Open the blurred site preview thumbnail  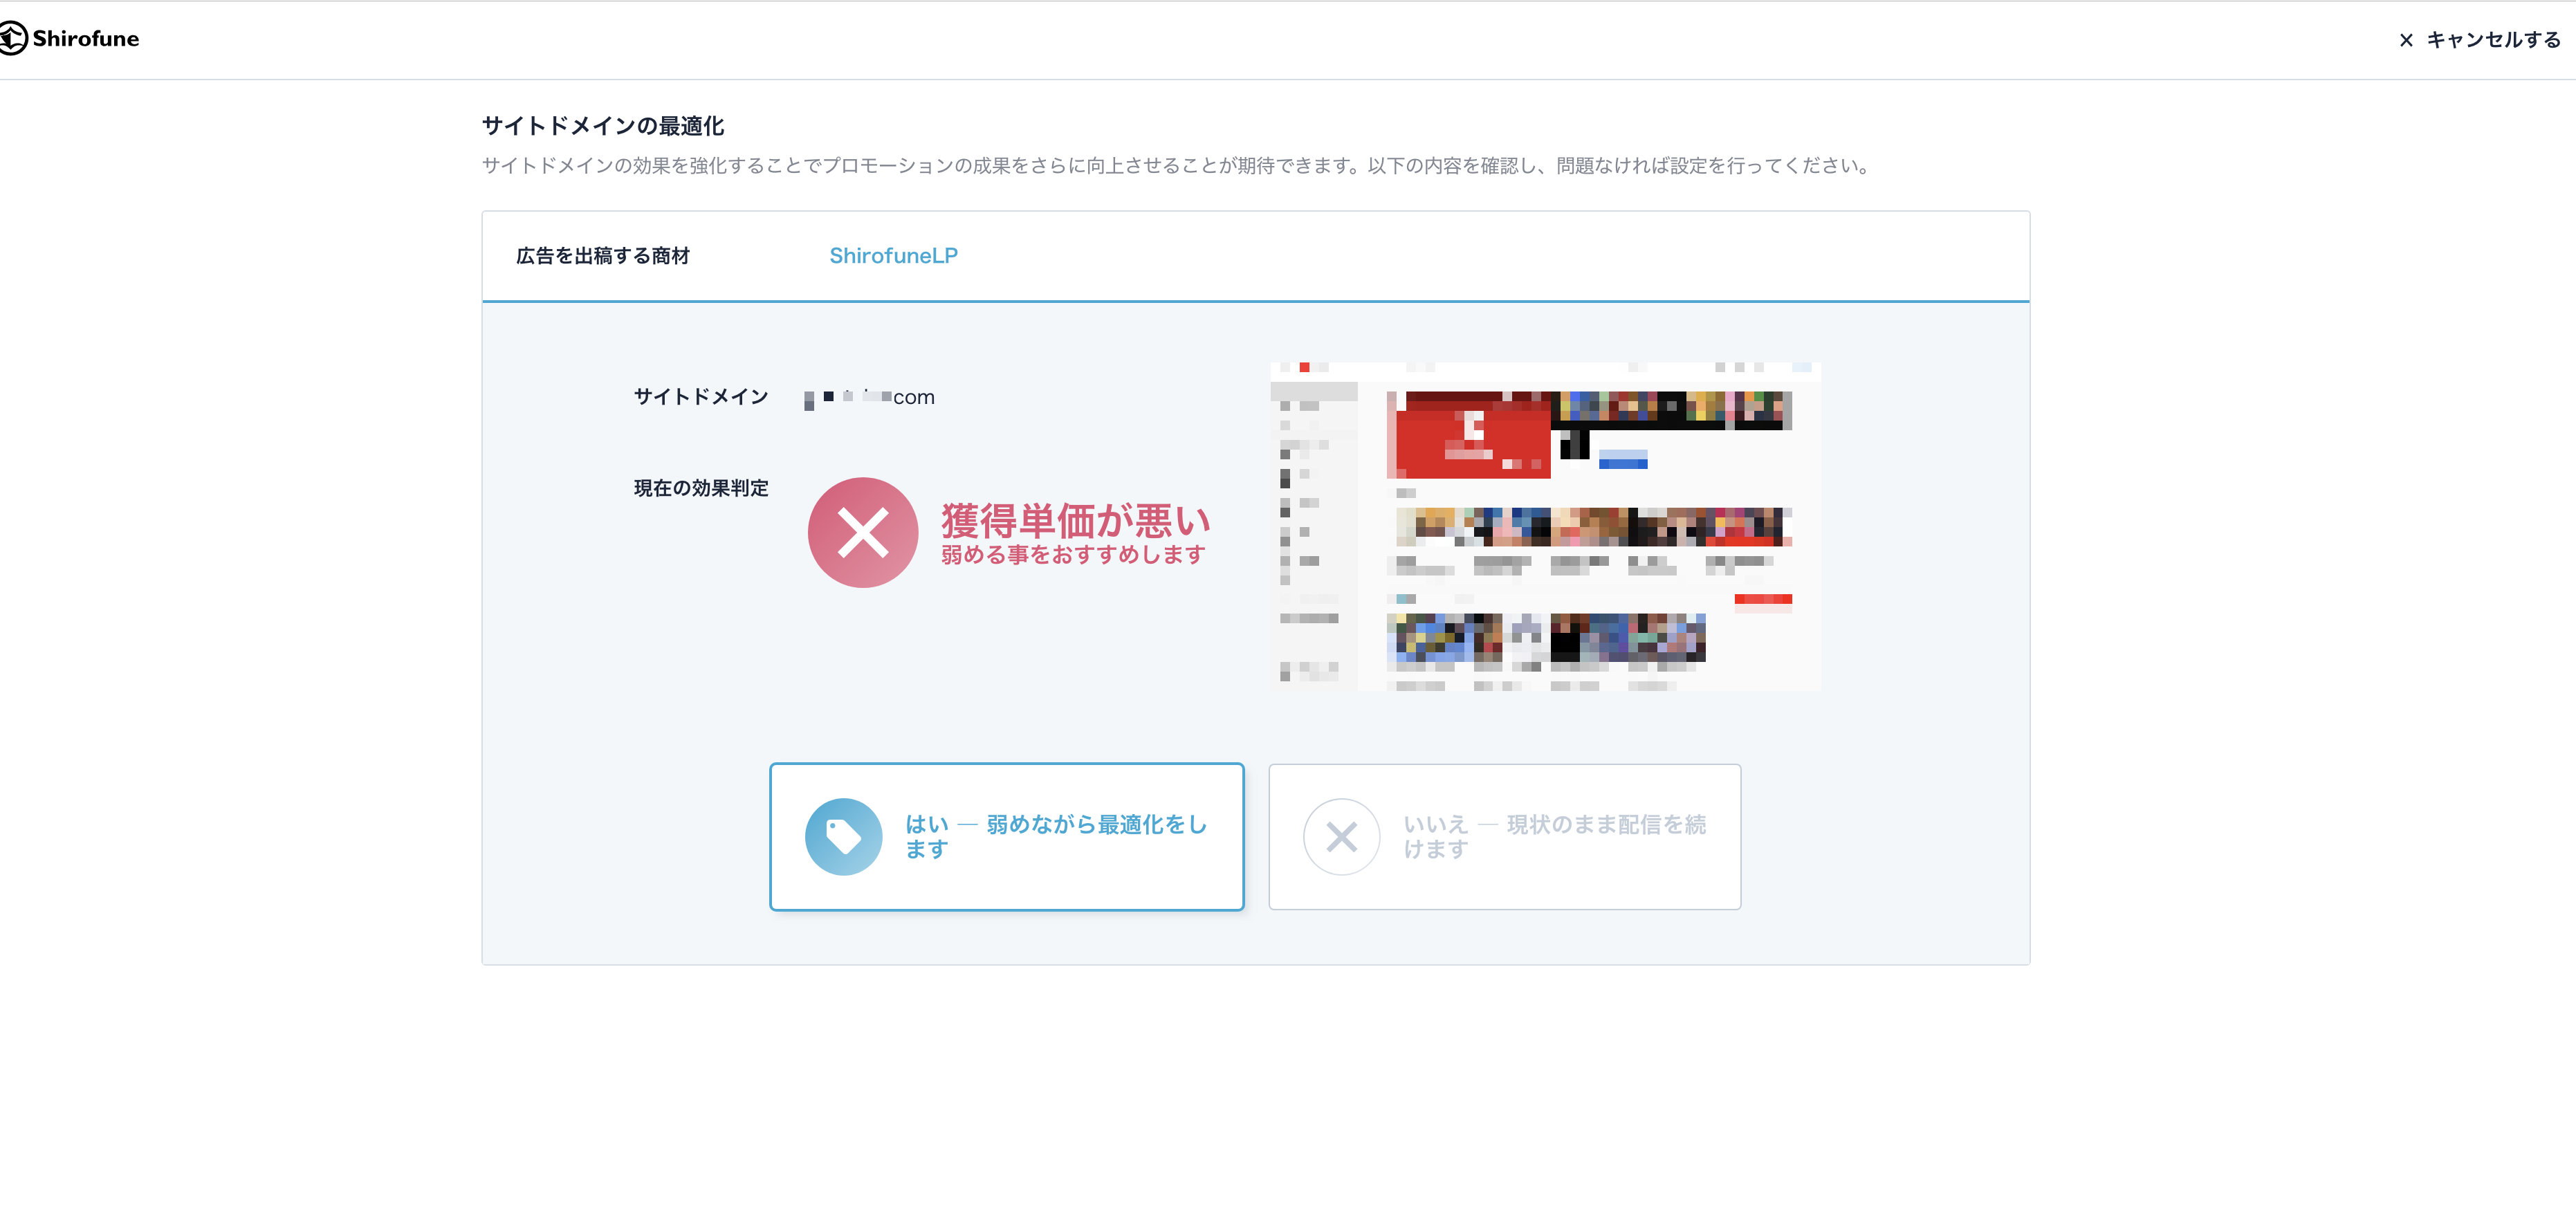(x=1545, y=526)
